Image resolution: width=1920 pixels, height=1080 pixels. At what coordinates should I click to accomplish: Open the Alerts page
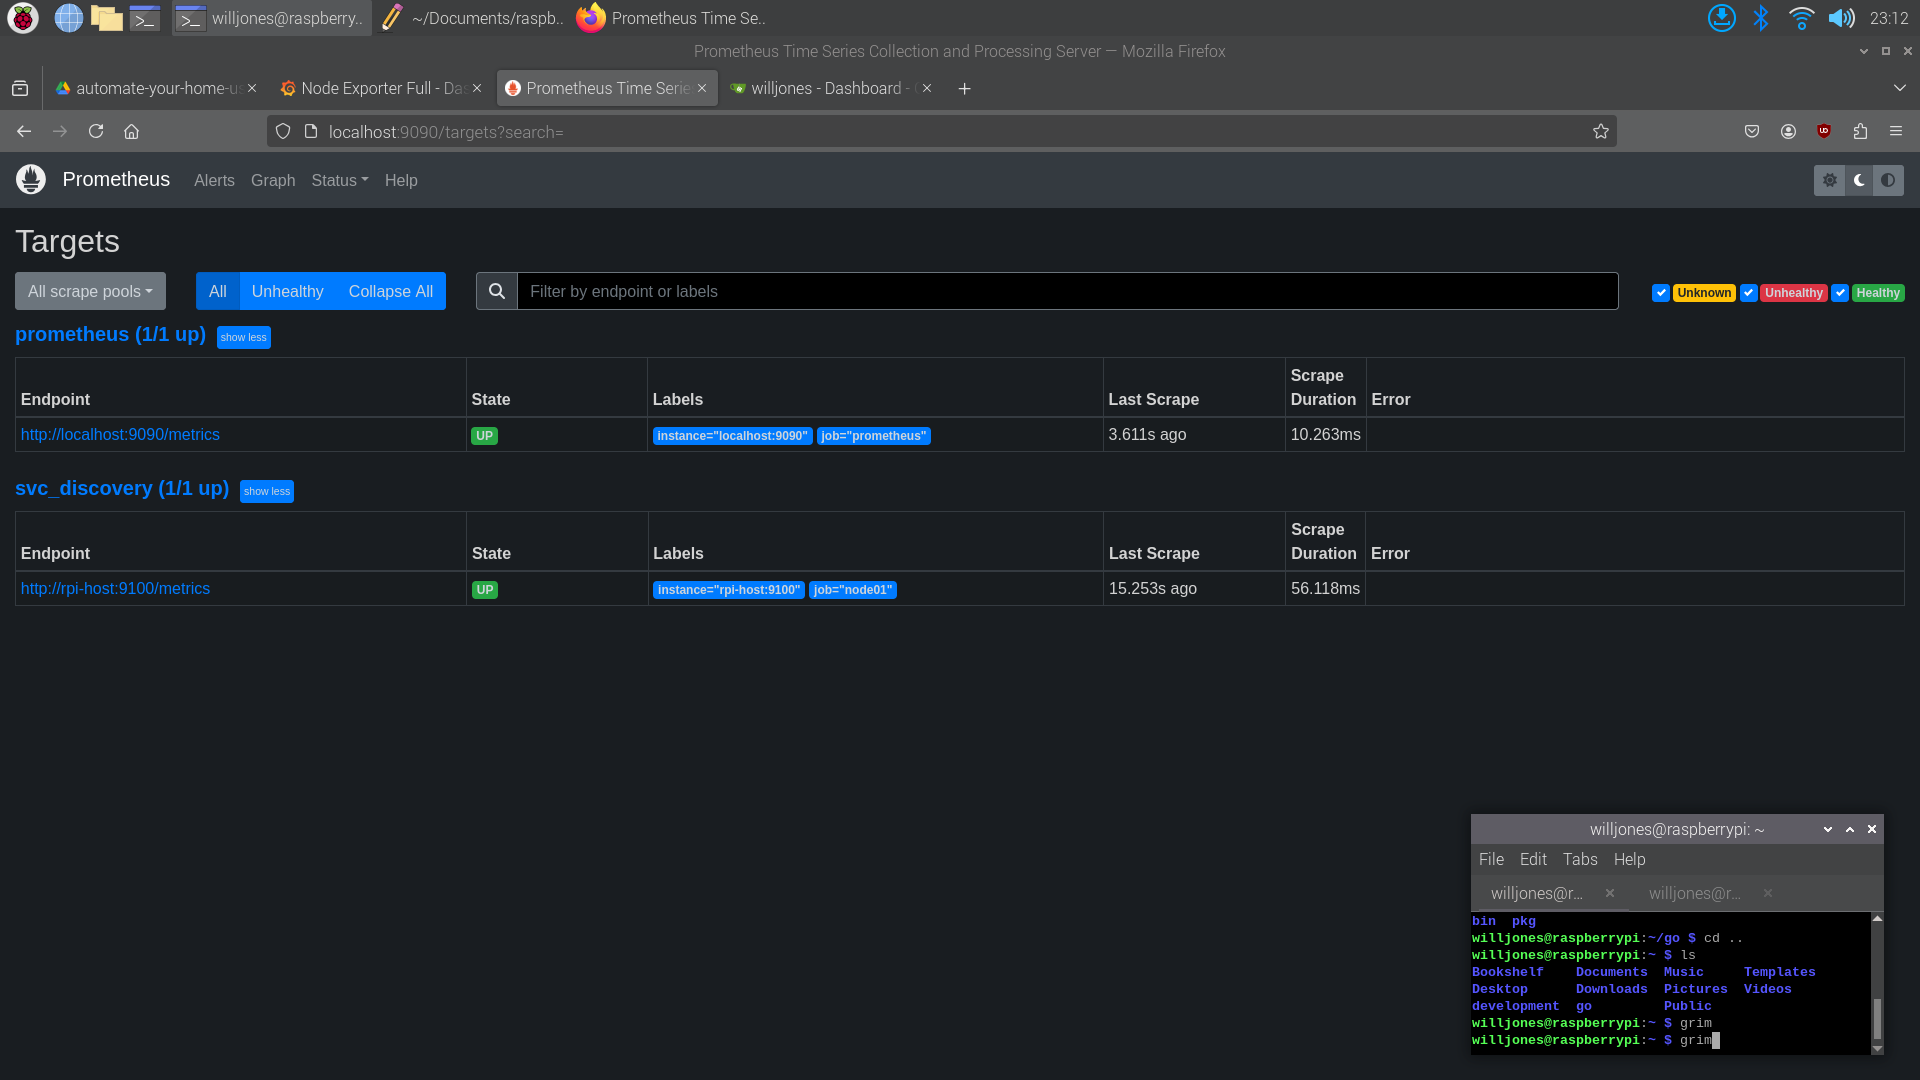coord(214,180)
